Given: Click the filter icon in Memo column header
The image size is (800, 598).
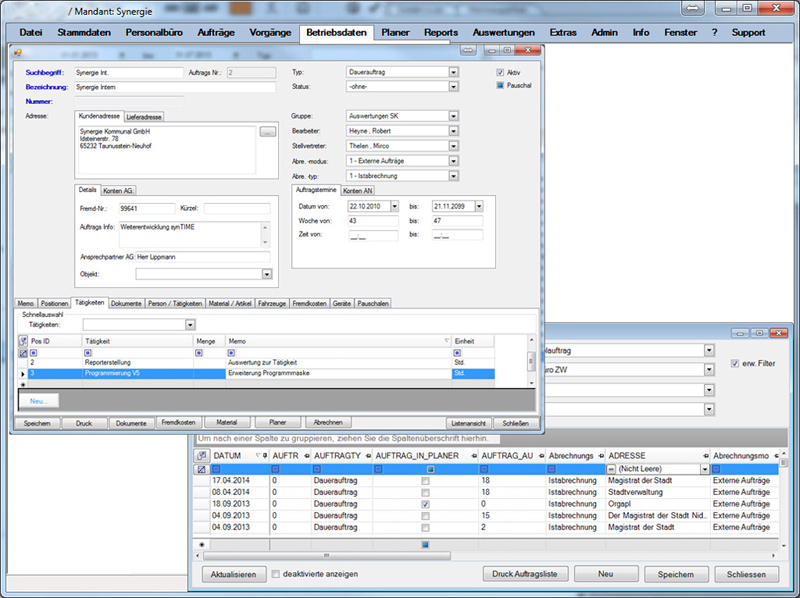Looking at the screenshot, I should tap(445, 341).
